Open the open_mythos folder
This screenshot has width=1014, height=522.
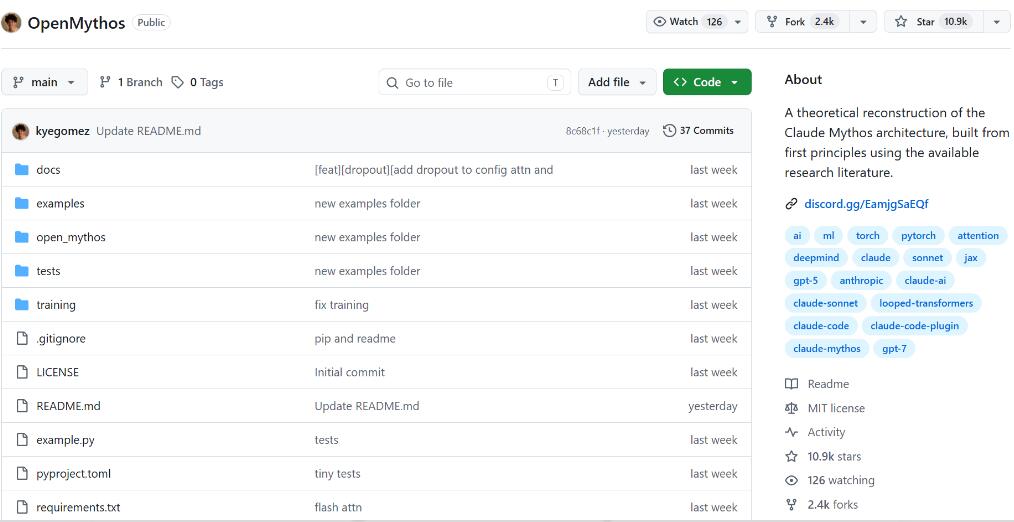point(71,237)
